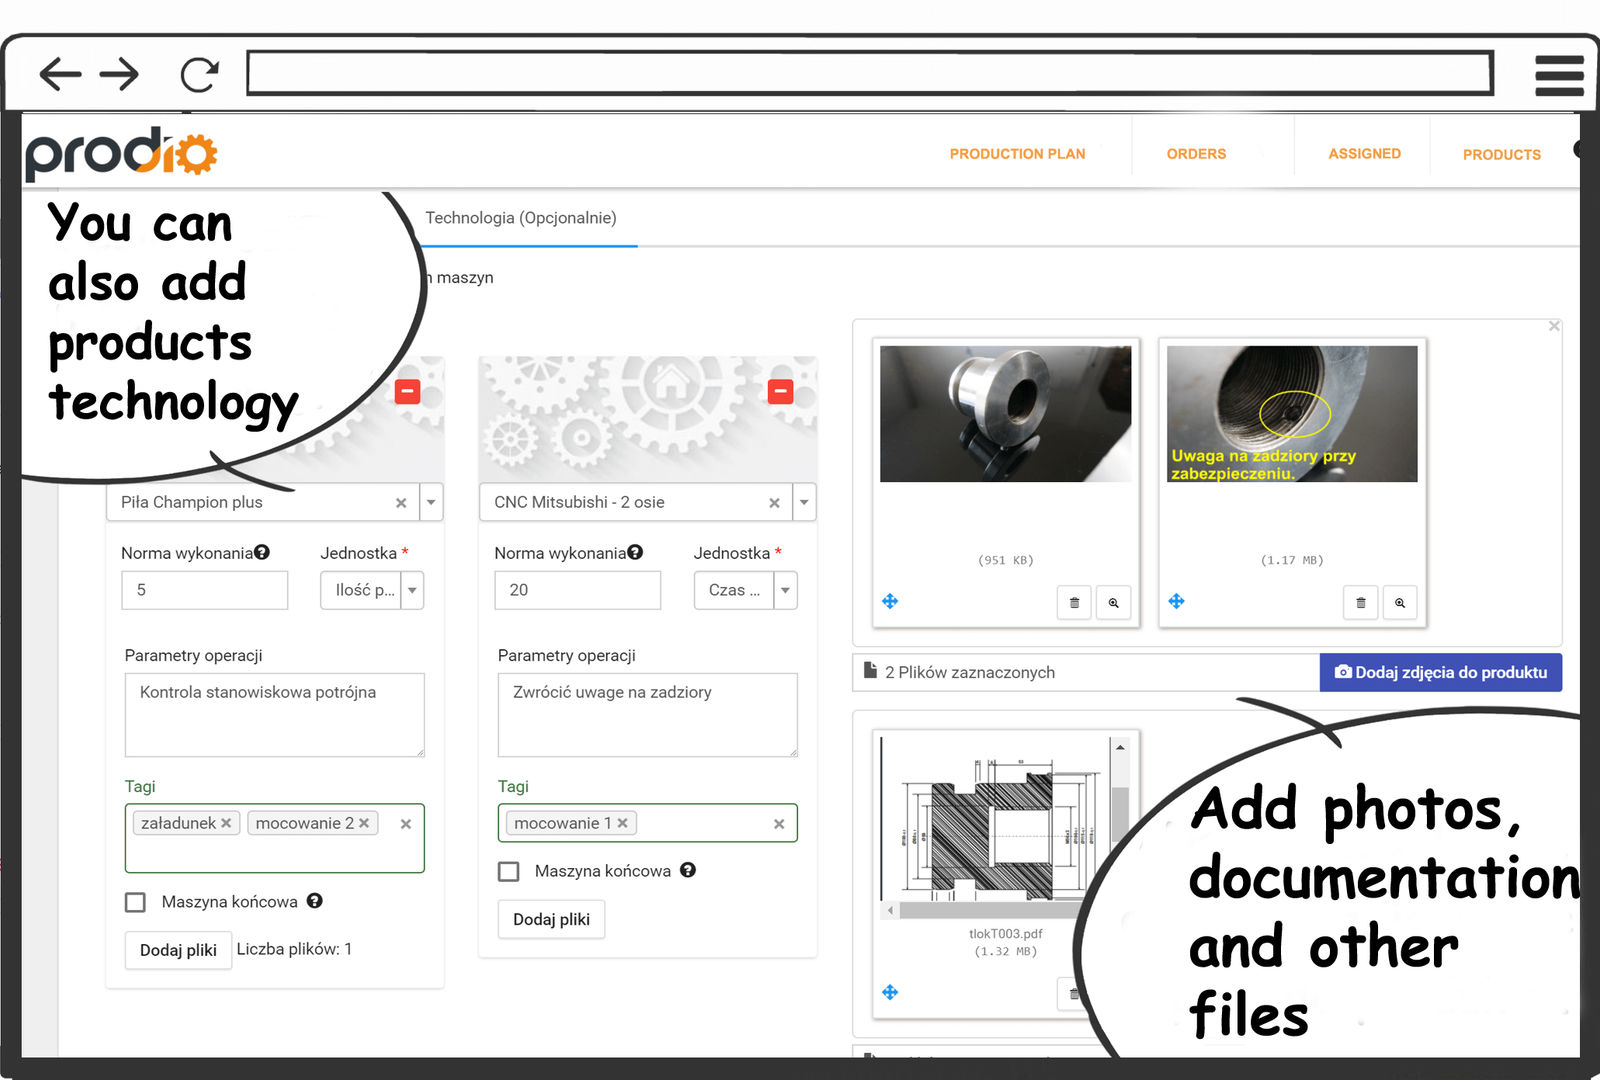Click the Prodio logo
Image resolution: width=1600 pixels, height=1080 pixels.
[x=121, y=153]
